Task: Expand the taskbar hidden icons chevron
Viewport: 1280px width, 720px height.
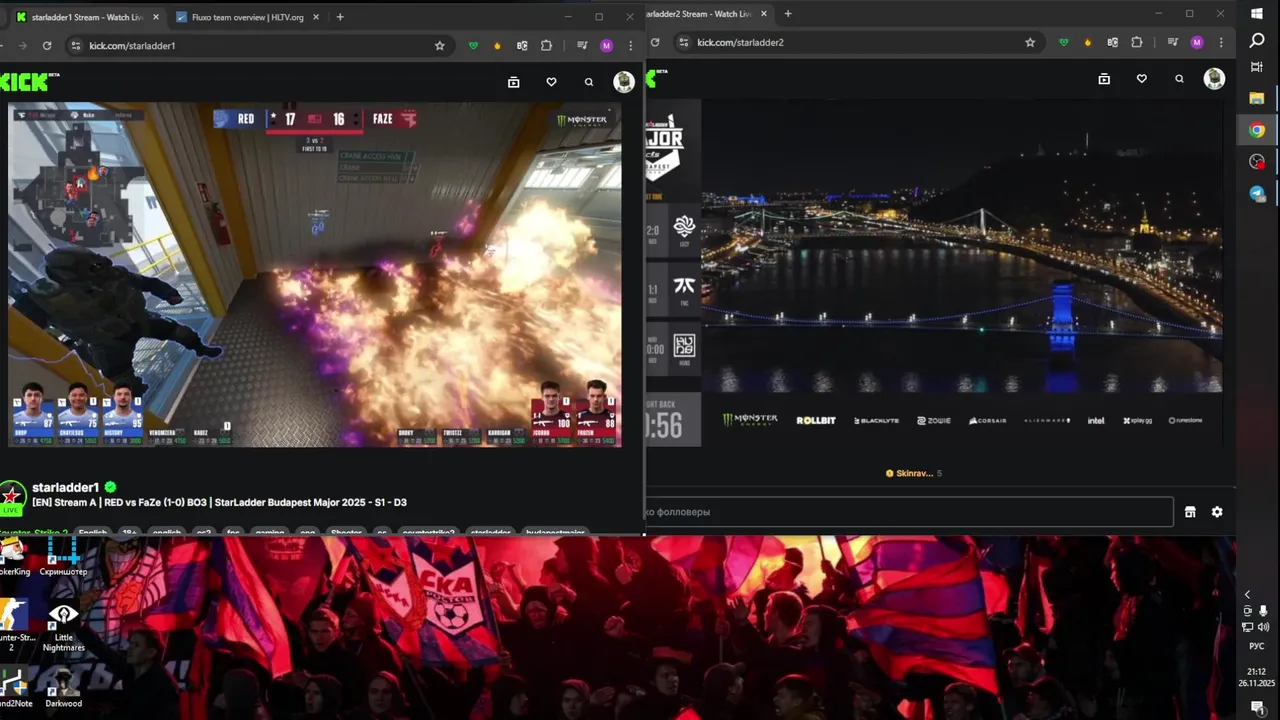Action: [x=1247, y=594]
